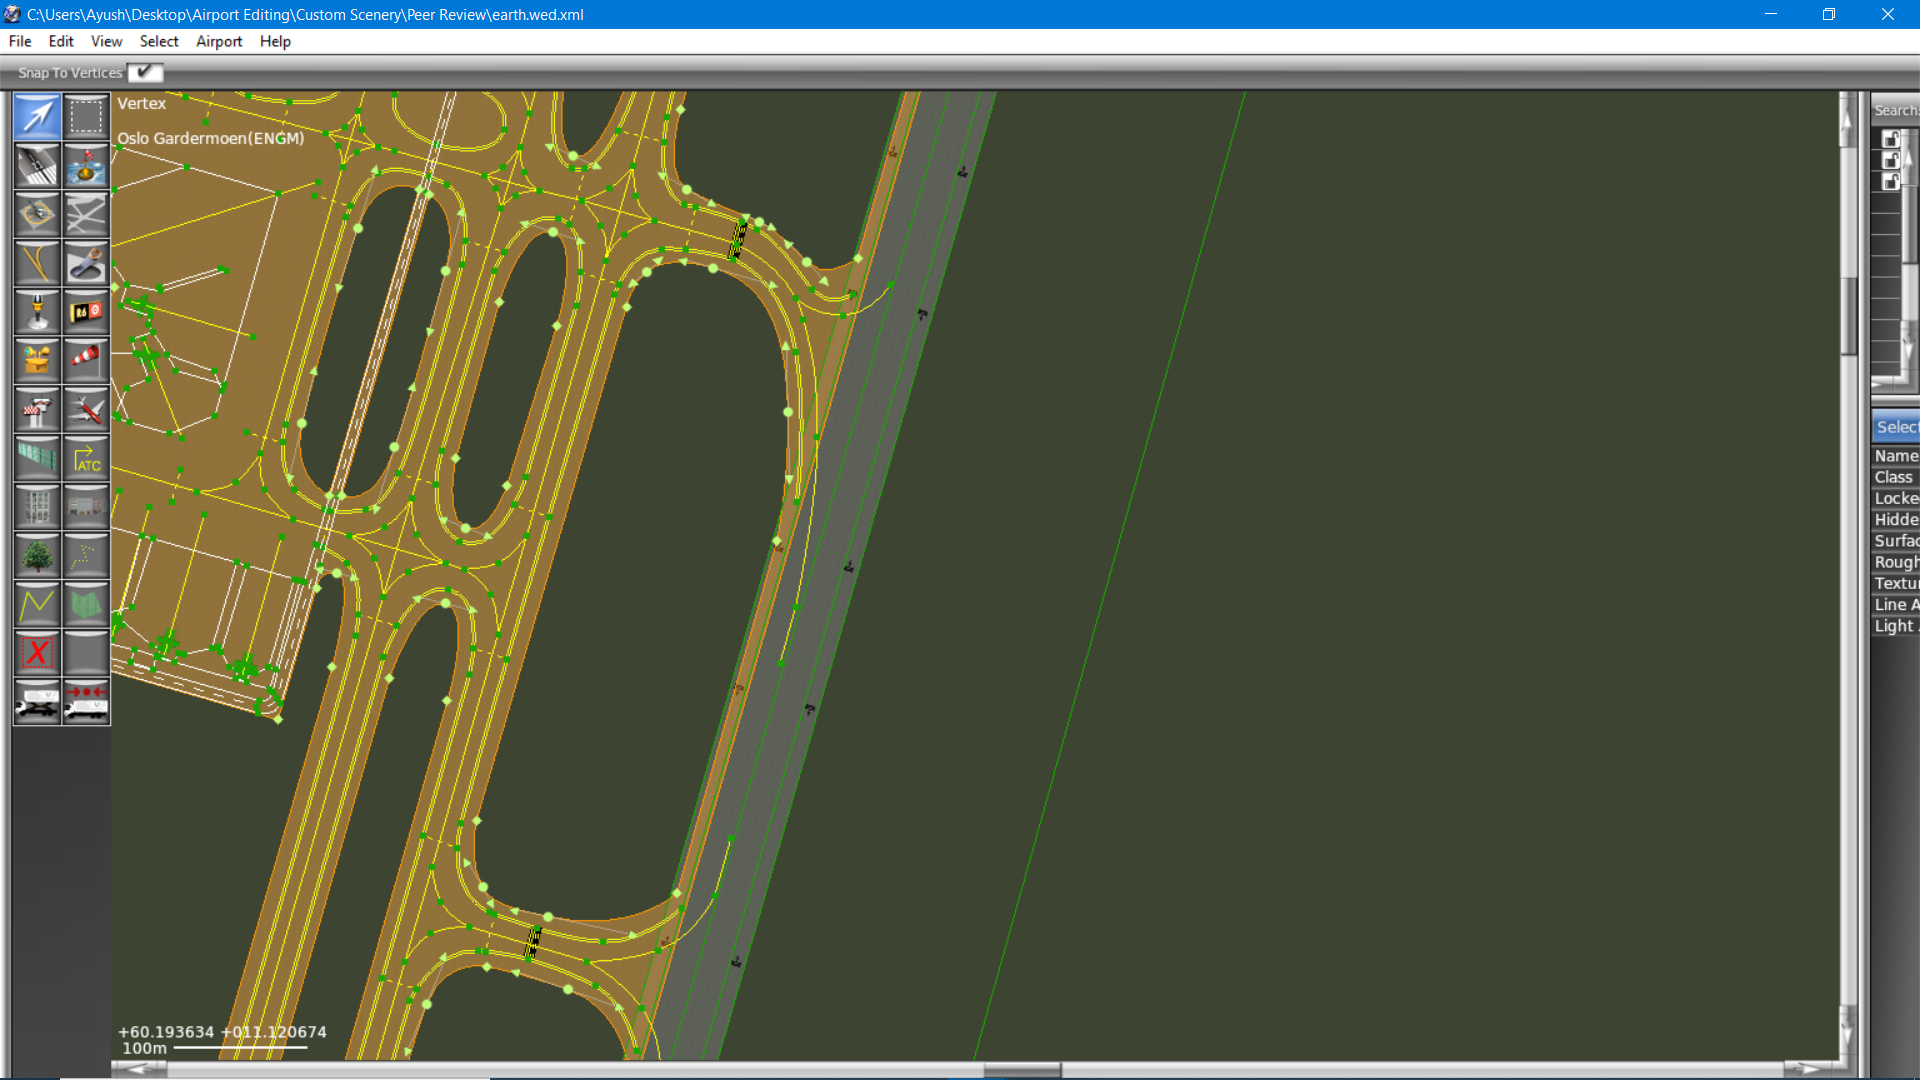Choose the Forest tree tool

[37, 555]
